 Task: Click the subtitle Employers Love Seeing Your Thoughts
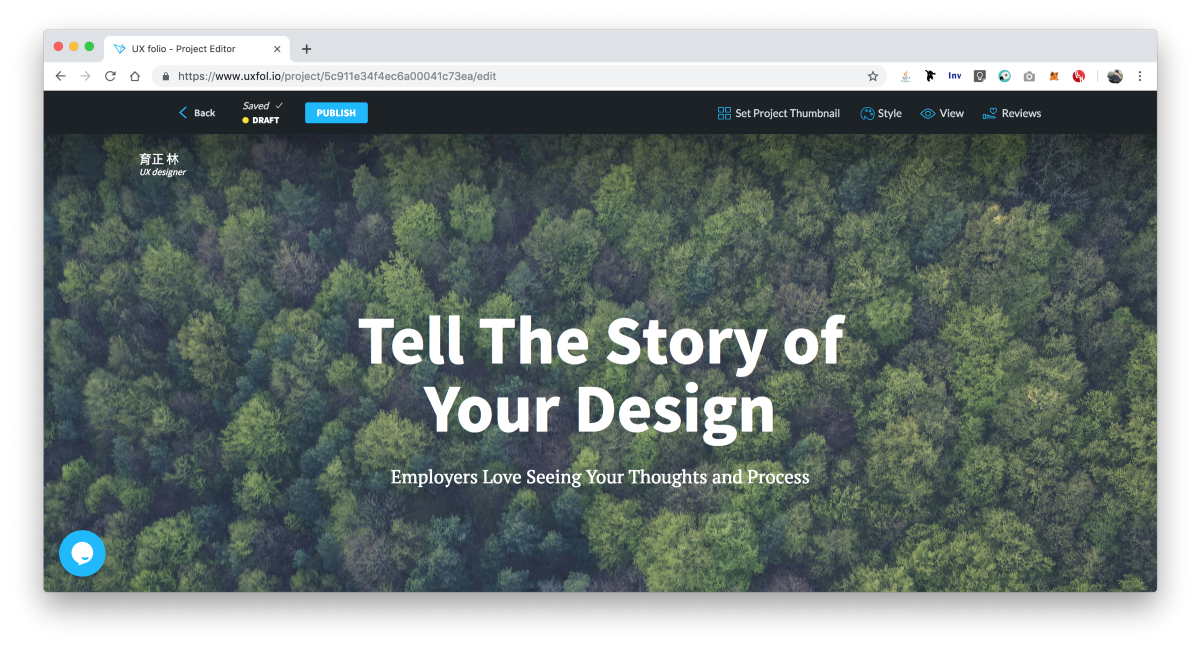pos(600,477)
